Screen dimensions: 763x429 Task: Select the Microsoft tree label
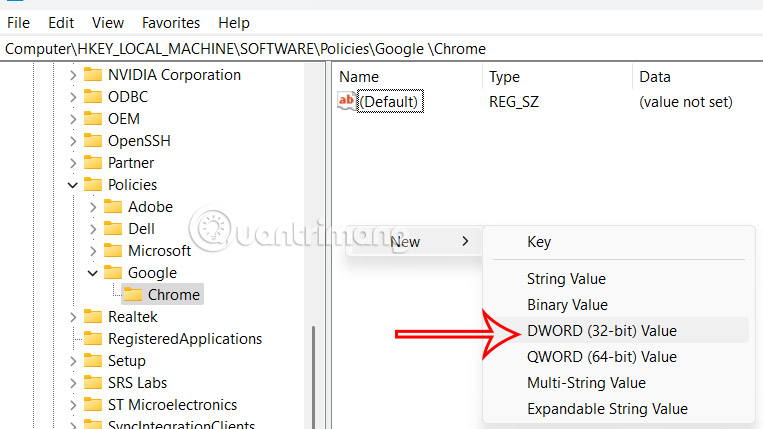160,251
